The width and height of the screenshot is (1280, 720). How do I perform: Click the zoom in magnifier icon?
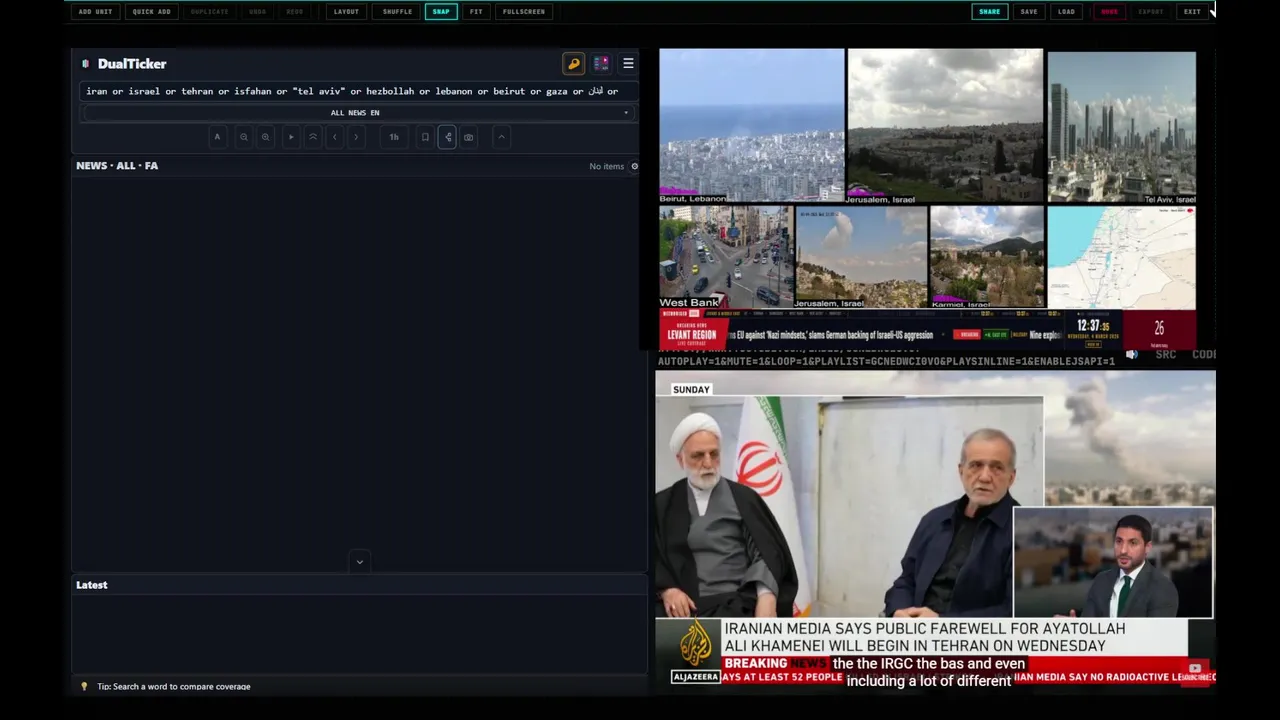click(x=265, y=137)
